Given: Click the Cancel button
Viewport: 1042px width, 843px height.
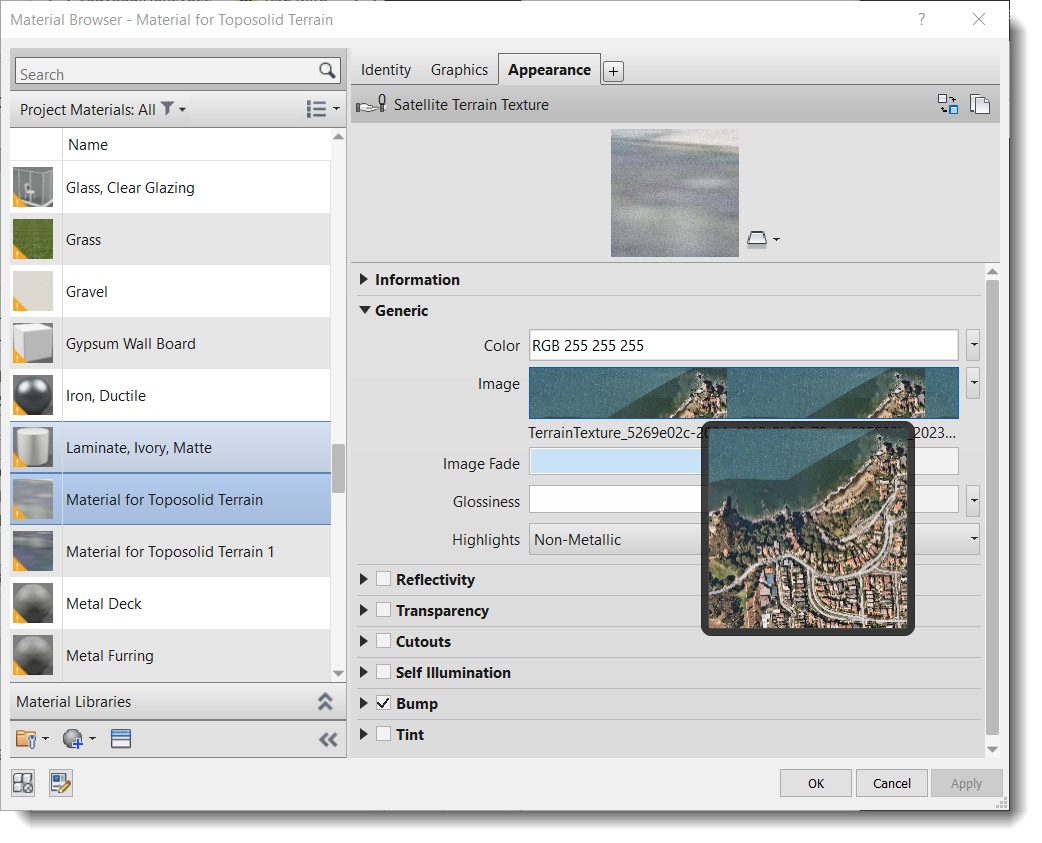Looking at the screenshot, I should pos(891,783).
